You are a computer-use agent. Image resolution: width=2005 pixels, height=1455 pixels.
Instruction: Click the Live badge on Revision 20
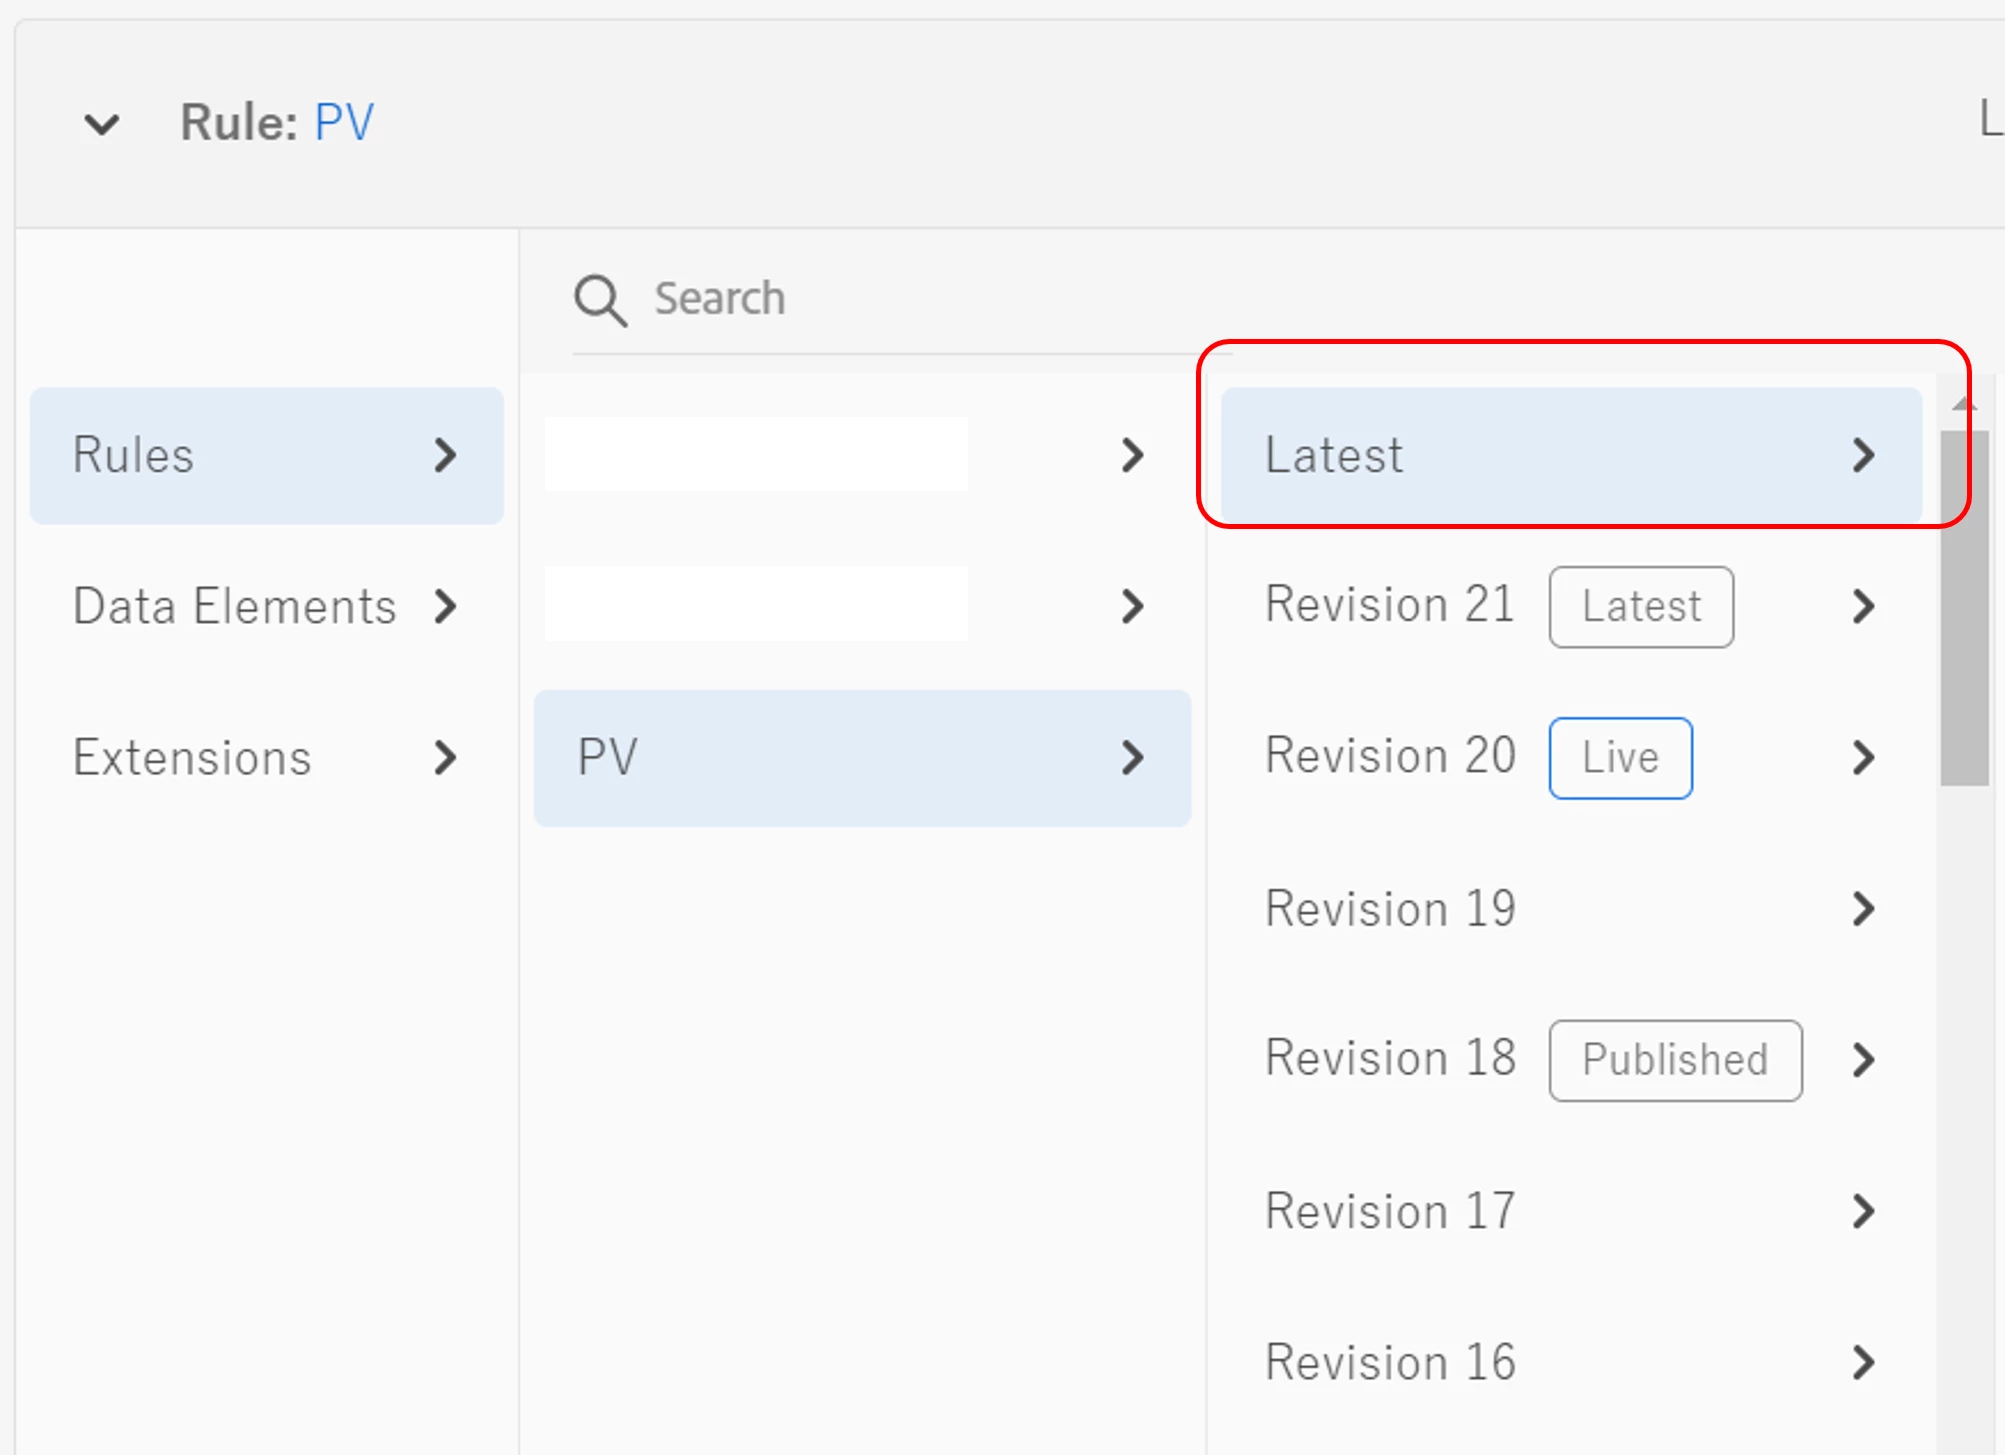point(1620,758)
